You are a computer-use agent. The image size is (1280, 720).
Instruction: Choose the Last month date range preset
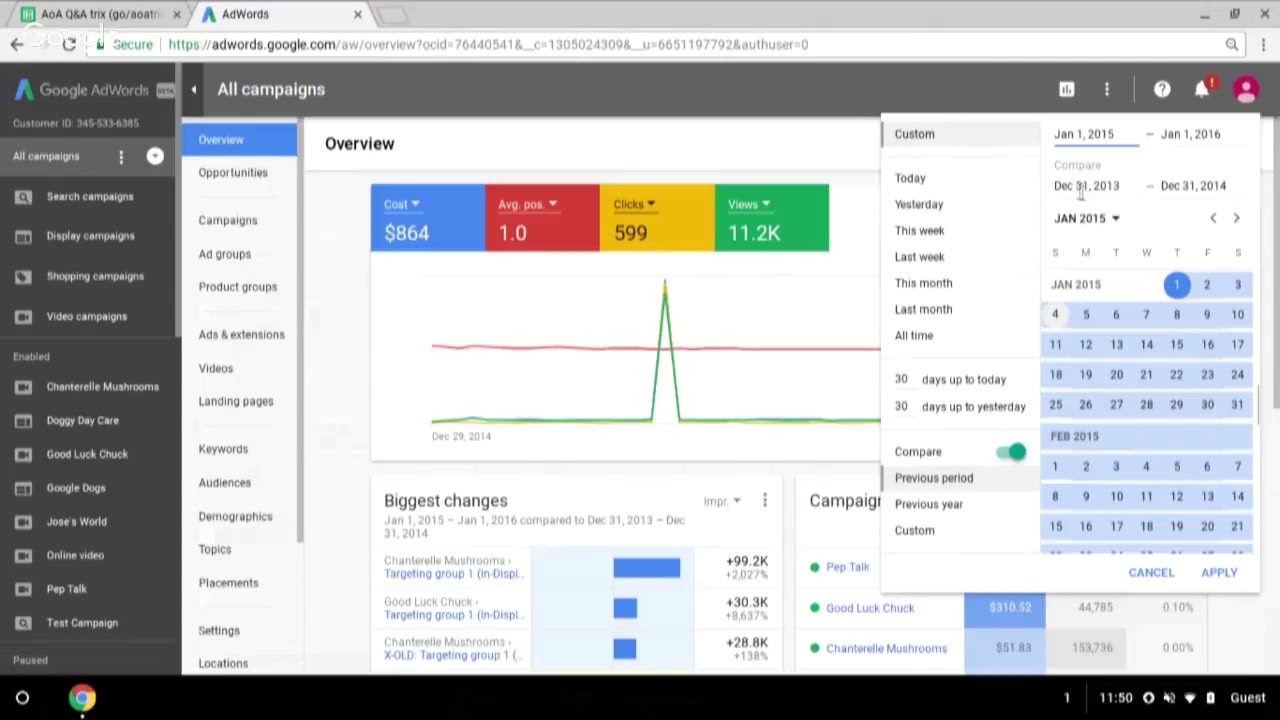924,309
